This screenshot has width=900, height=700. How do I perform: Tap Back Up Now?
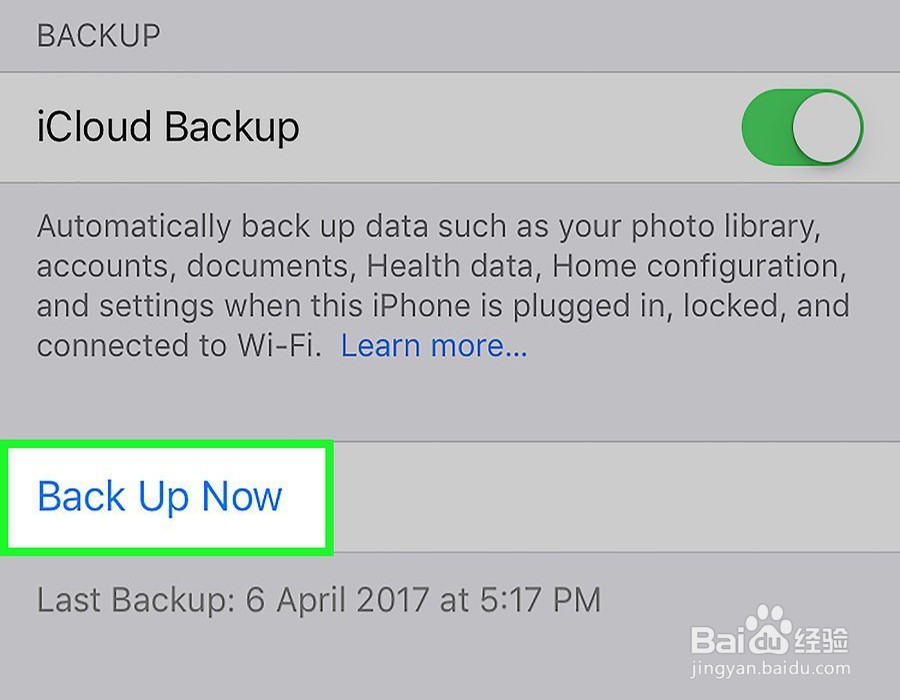click(x=160, y=497)
